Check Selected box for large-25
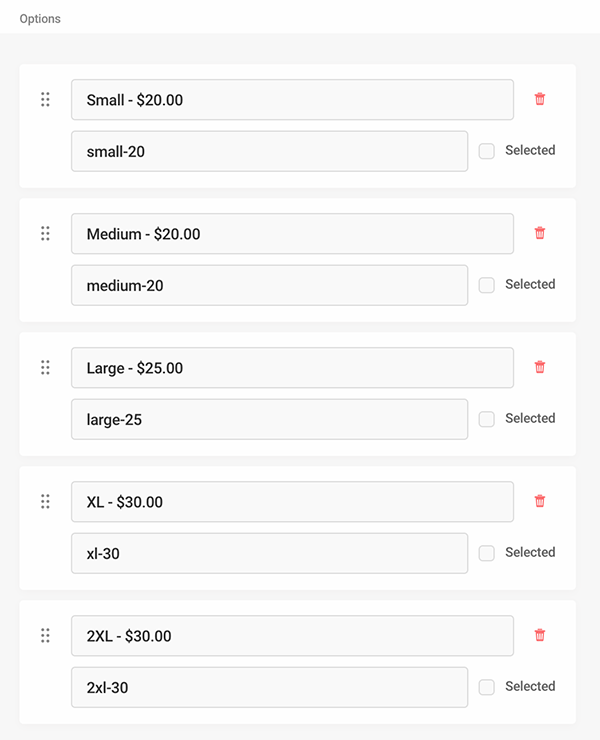The image size is (600, 740). (487, 419)
